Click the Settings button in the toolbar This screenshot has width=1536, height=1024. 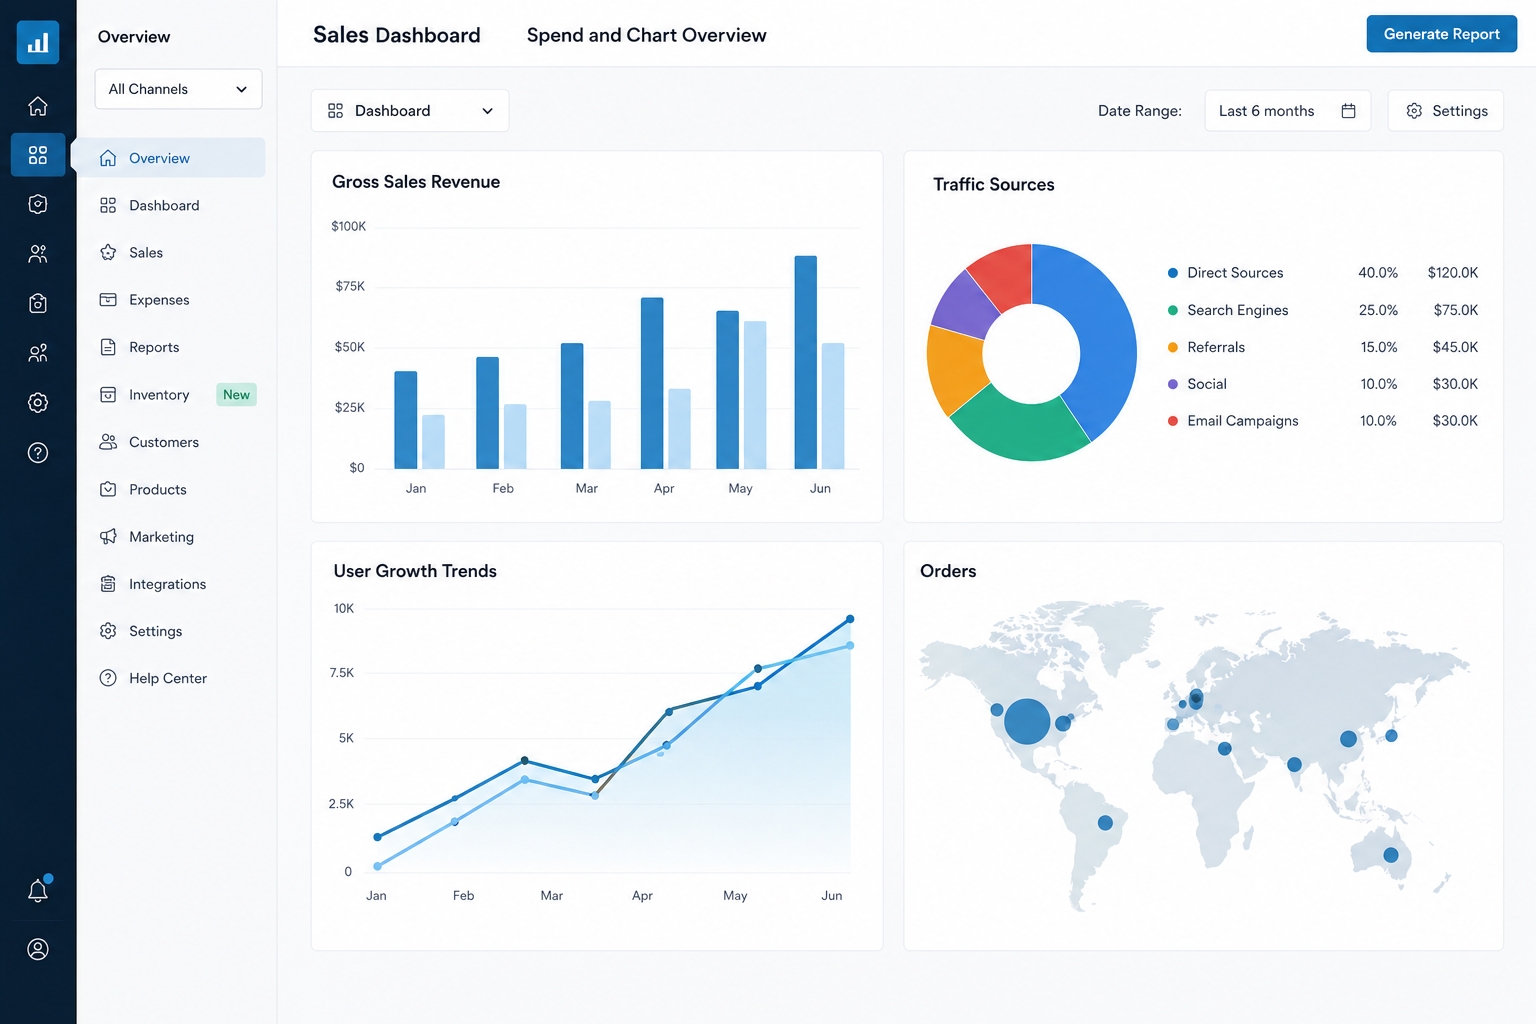(1446, 111)
